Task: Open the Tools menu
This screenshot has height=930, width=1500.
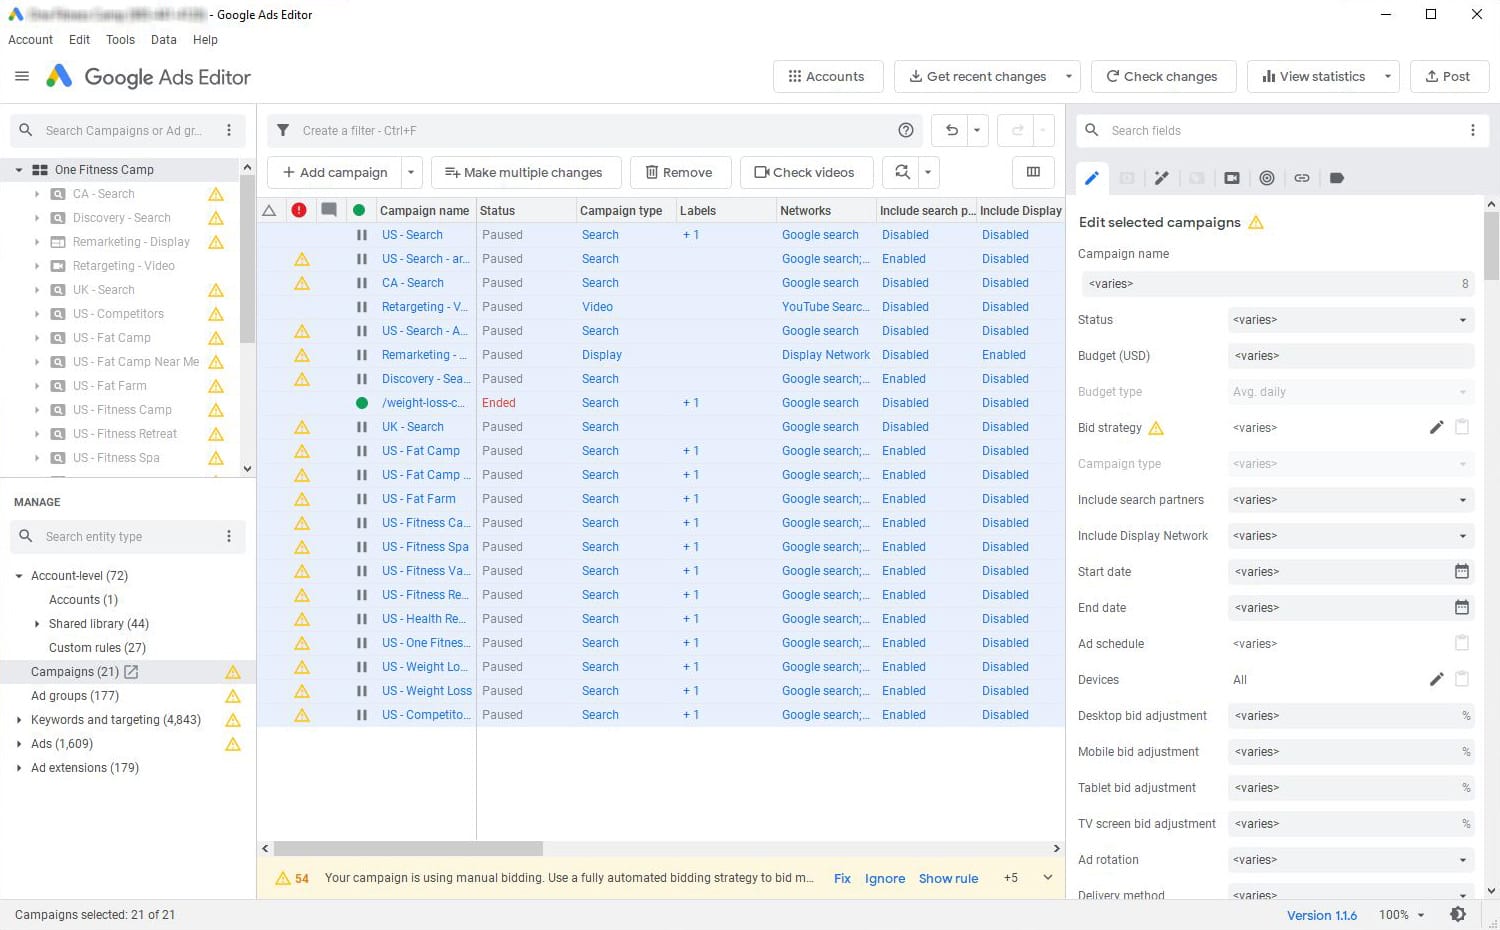Action: pyautogui.click(x=120, y=40)
